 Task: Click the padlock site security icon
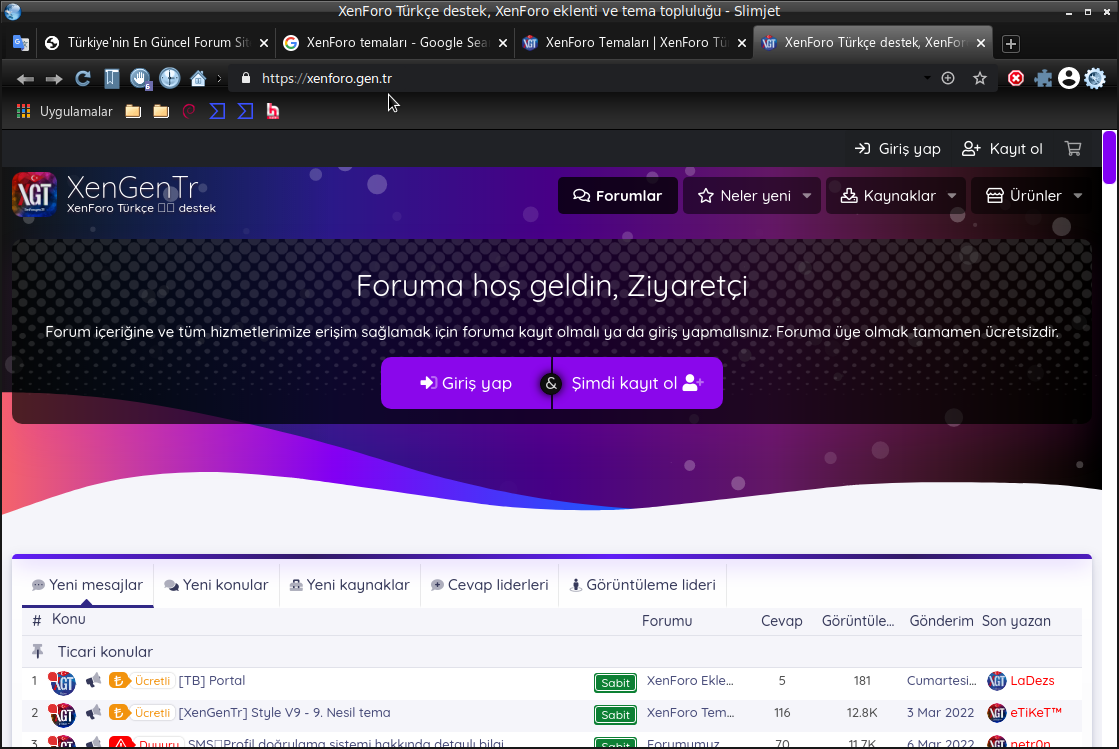point(246,78)
